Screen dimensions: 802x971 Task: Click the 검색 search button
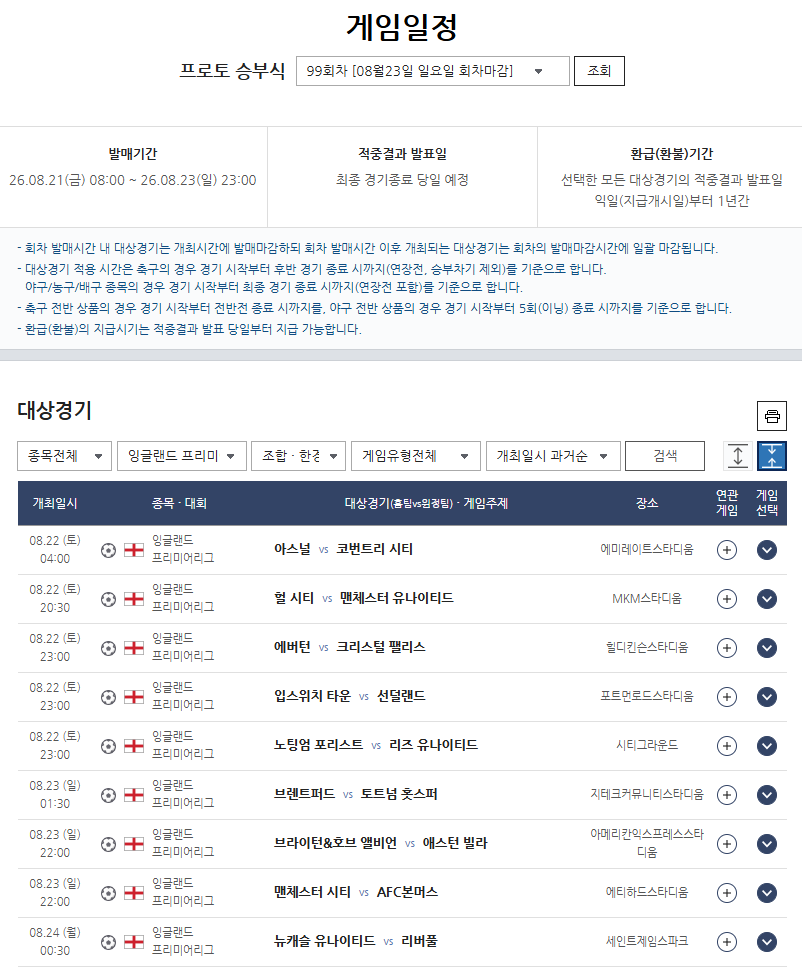665,456
